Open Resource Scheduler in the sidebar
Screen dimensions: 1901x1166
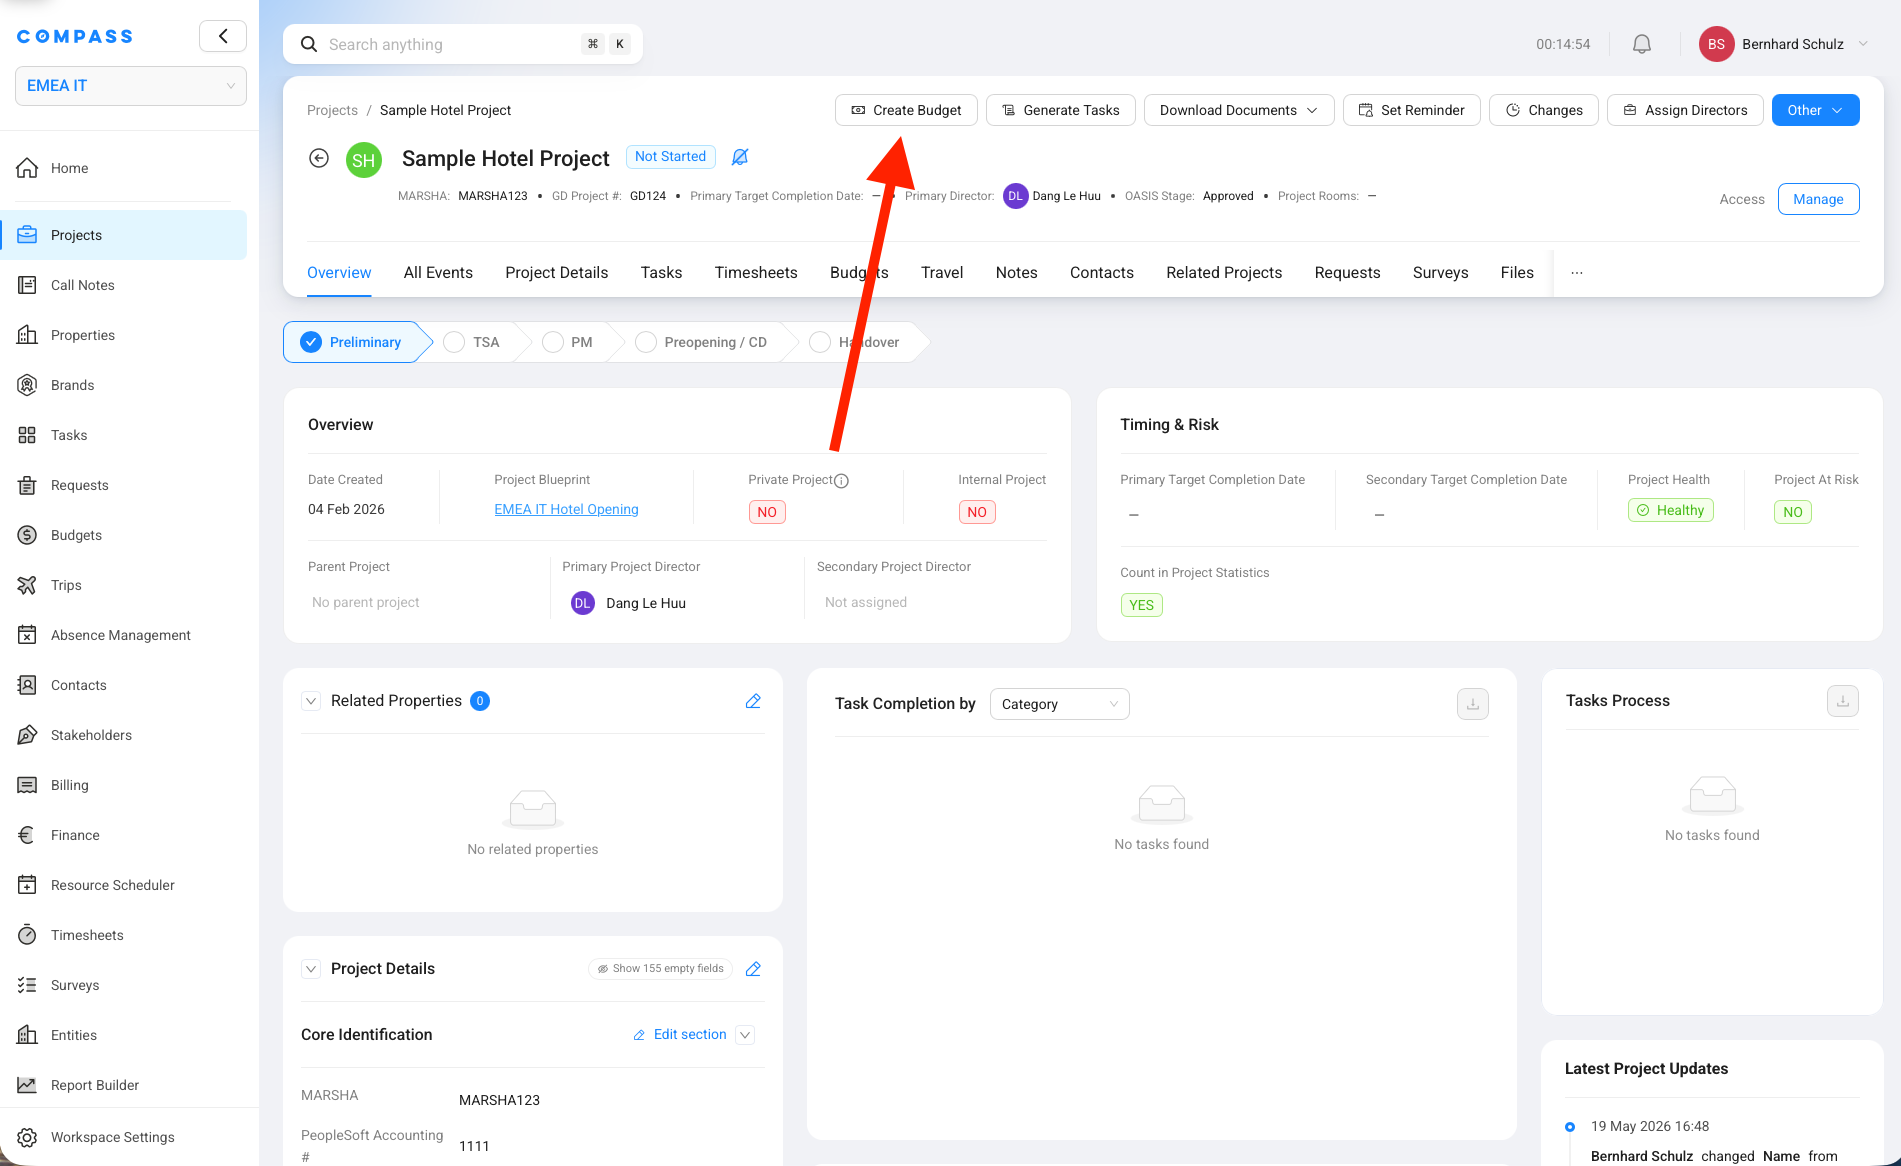coord(112,885)
